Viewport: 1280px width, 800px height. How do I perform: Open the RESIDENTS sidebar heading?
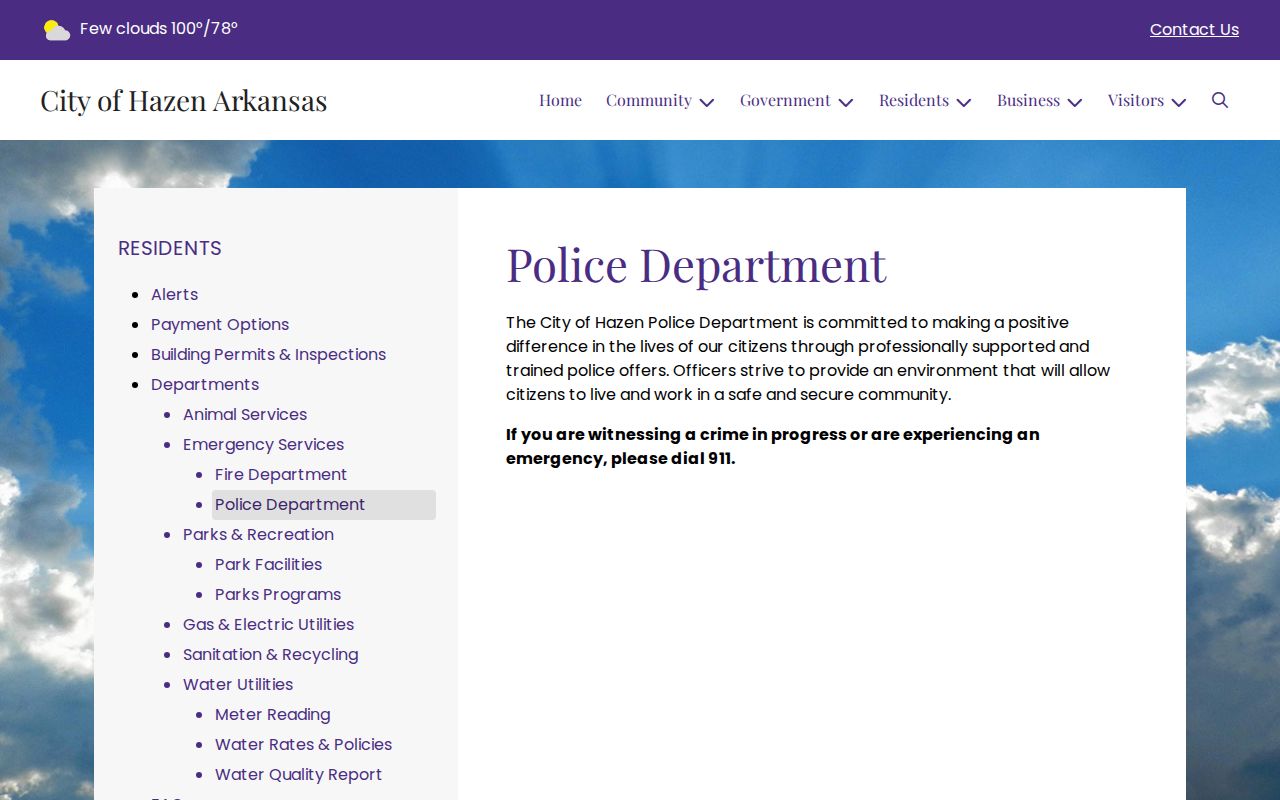click(x=170, y=248)
